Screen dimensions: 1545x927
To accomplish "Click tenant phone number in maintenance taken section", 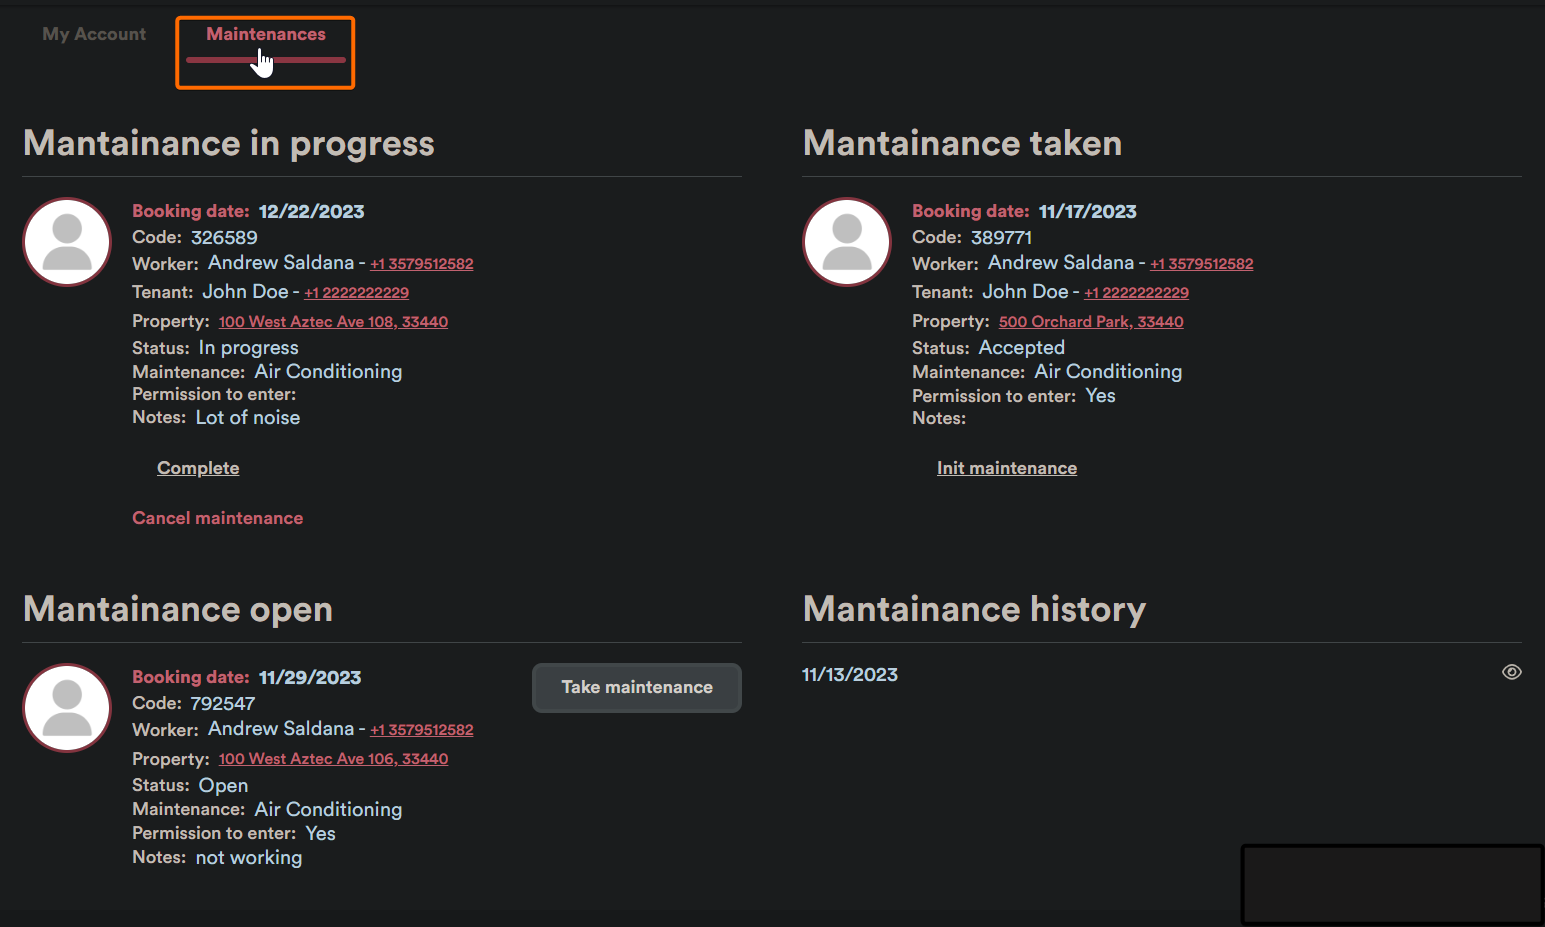I will 1136,293.
